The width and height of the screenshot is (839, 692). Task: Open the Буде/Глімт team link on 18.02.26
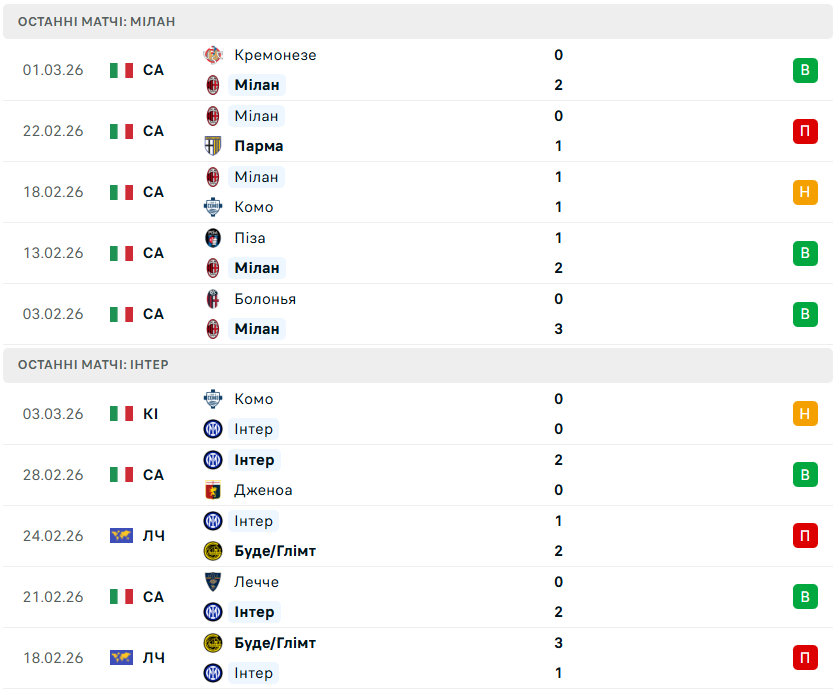click(275, 643)
